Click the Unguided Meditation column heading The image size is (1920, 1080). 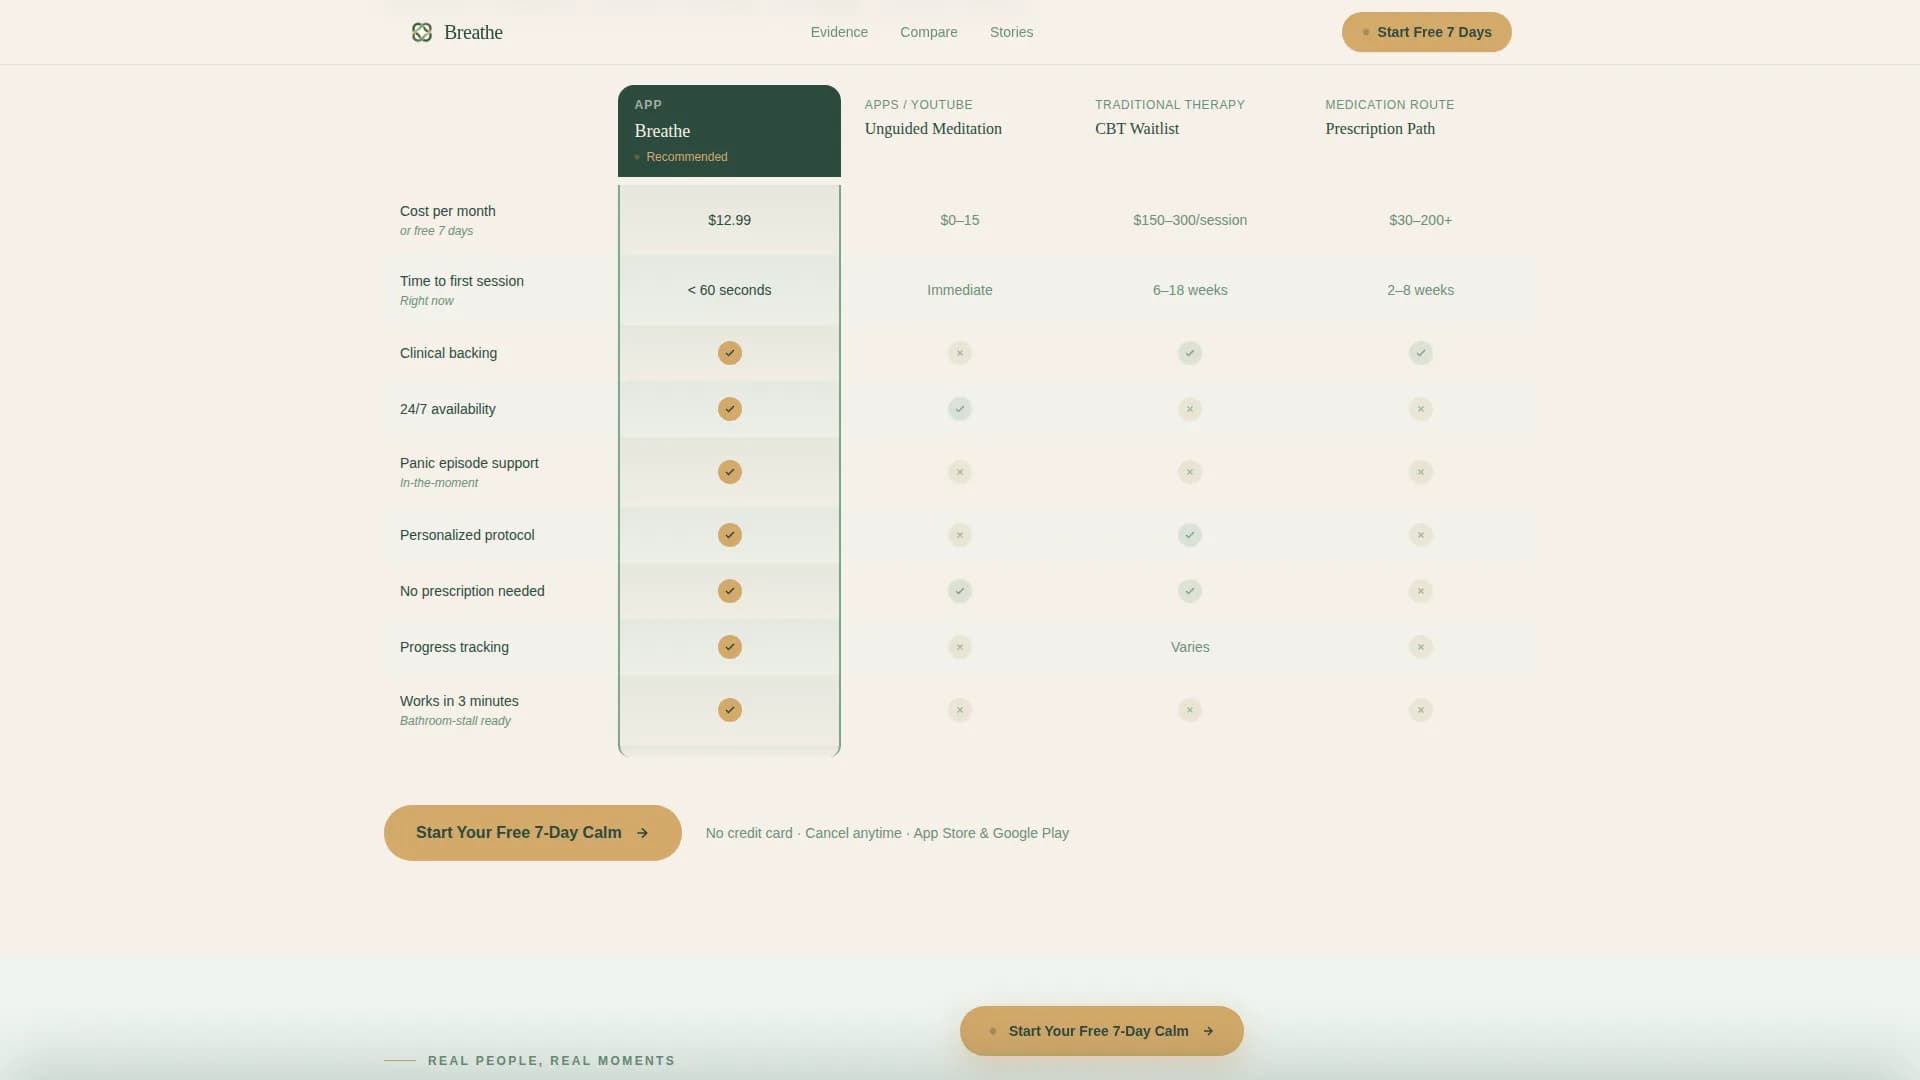click(933, 129)
